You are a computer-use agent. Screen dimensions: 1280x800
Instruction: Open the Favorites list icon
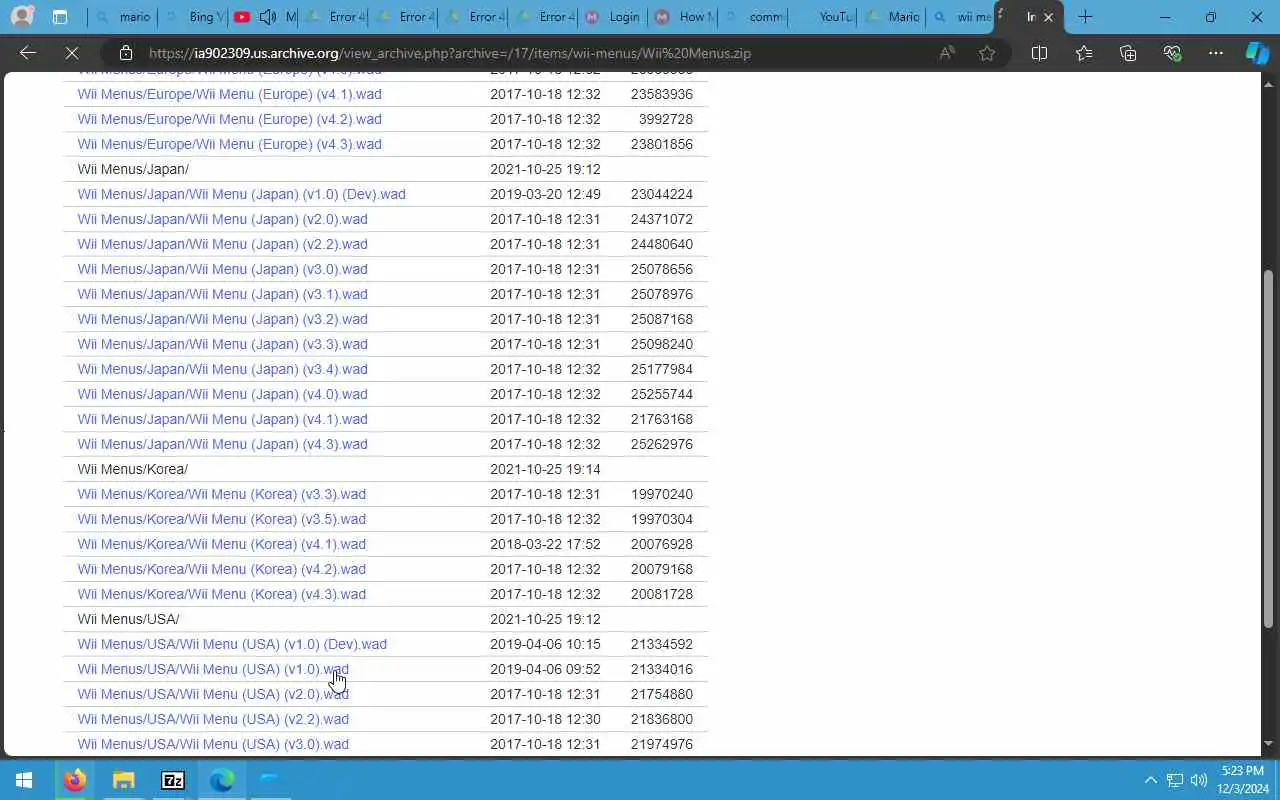(x=1083, y=53)
